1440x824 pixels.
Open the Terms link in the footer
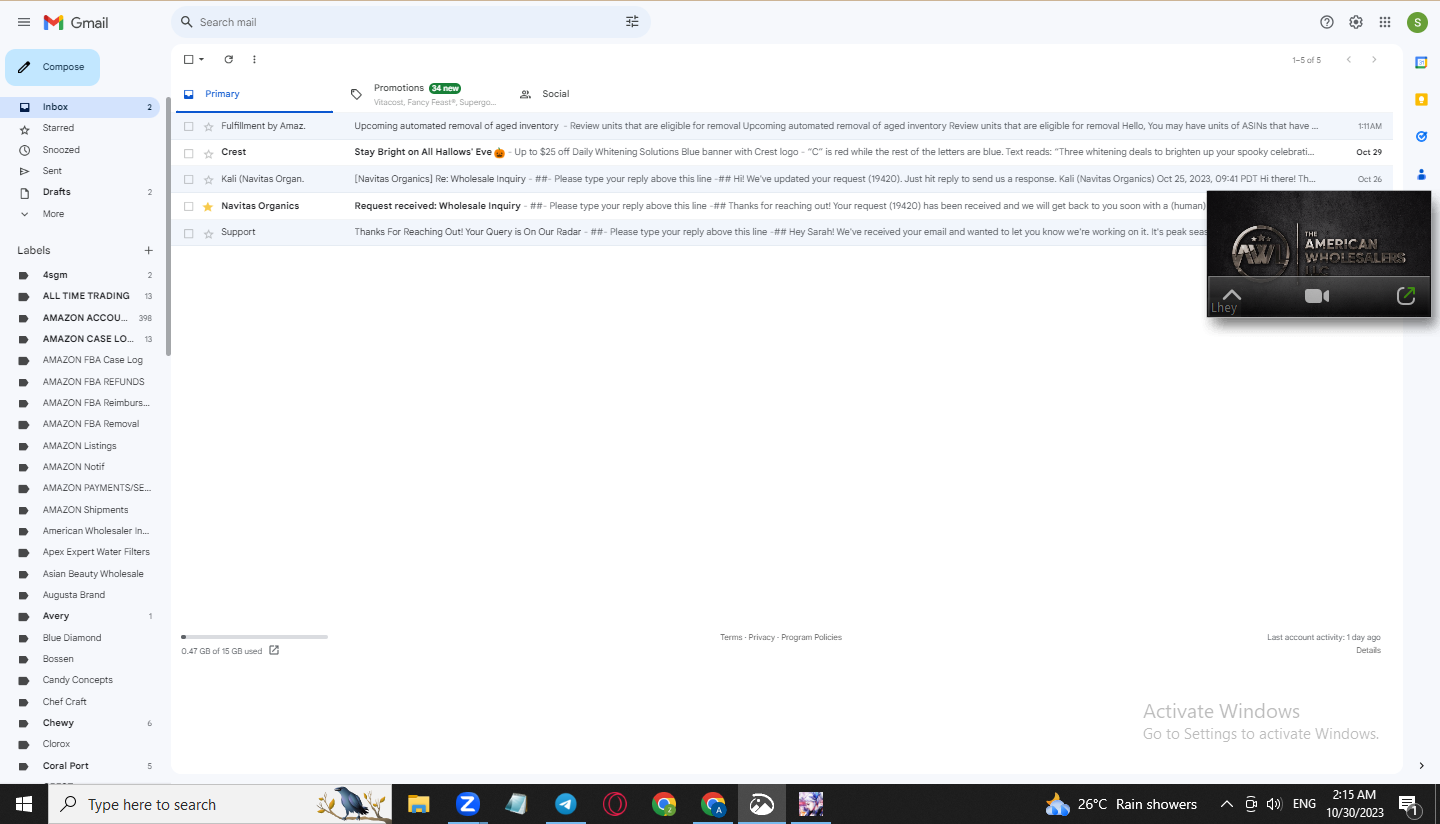click(x=731, y=637)
